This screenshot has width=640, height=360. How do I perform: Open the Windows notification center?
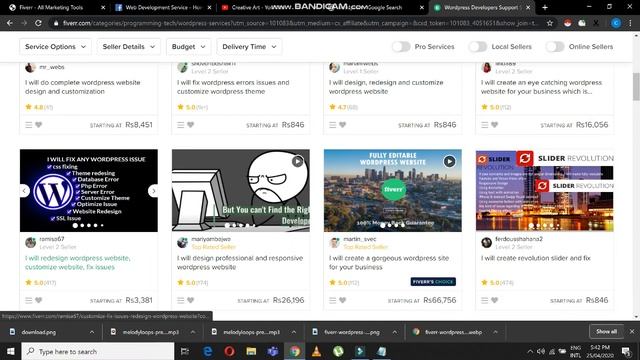[x=626, y=351]
